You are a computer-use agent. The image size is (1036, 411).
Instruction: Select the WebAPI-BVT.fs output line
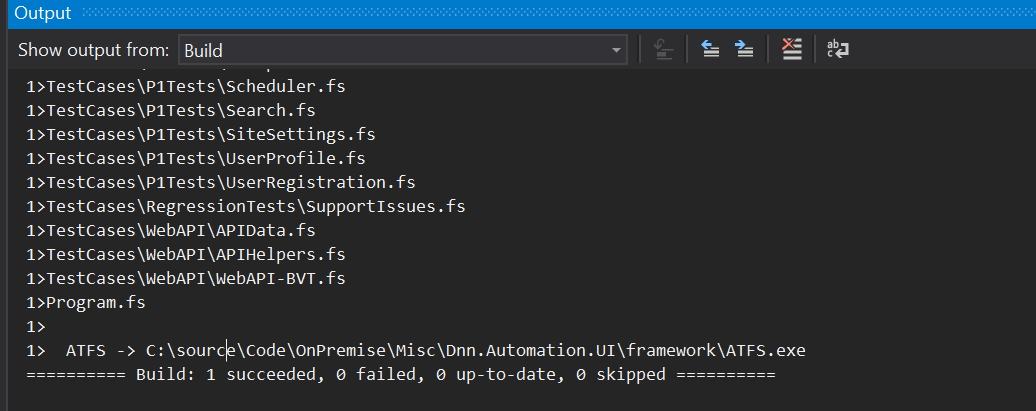(186, 279)
